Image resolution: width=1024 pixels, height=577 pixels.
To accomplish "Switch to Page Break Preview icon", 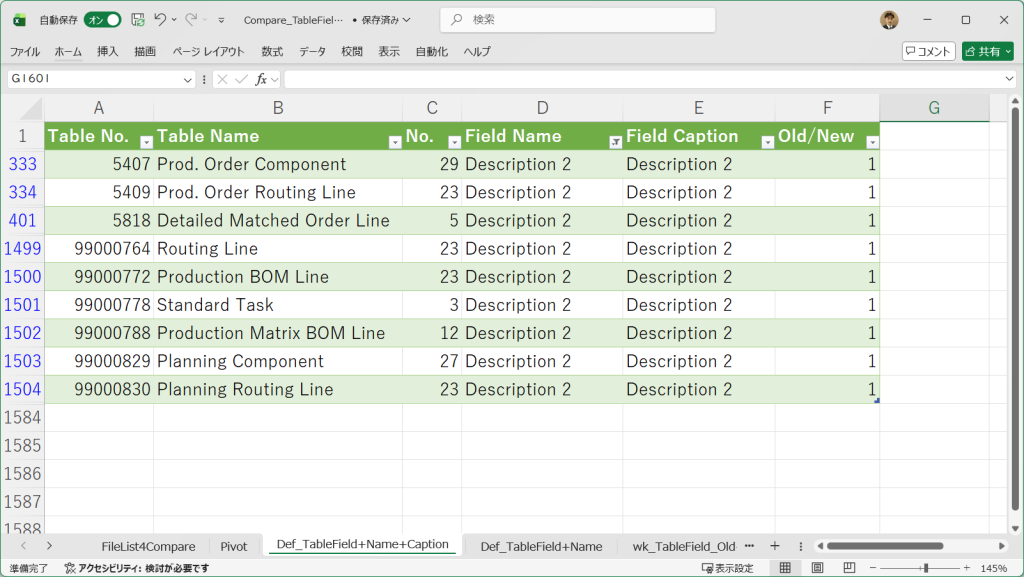I will pos(847,568).
